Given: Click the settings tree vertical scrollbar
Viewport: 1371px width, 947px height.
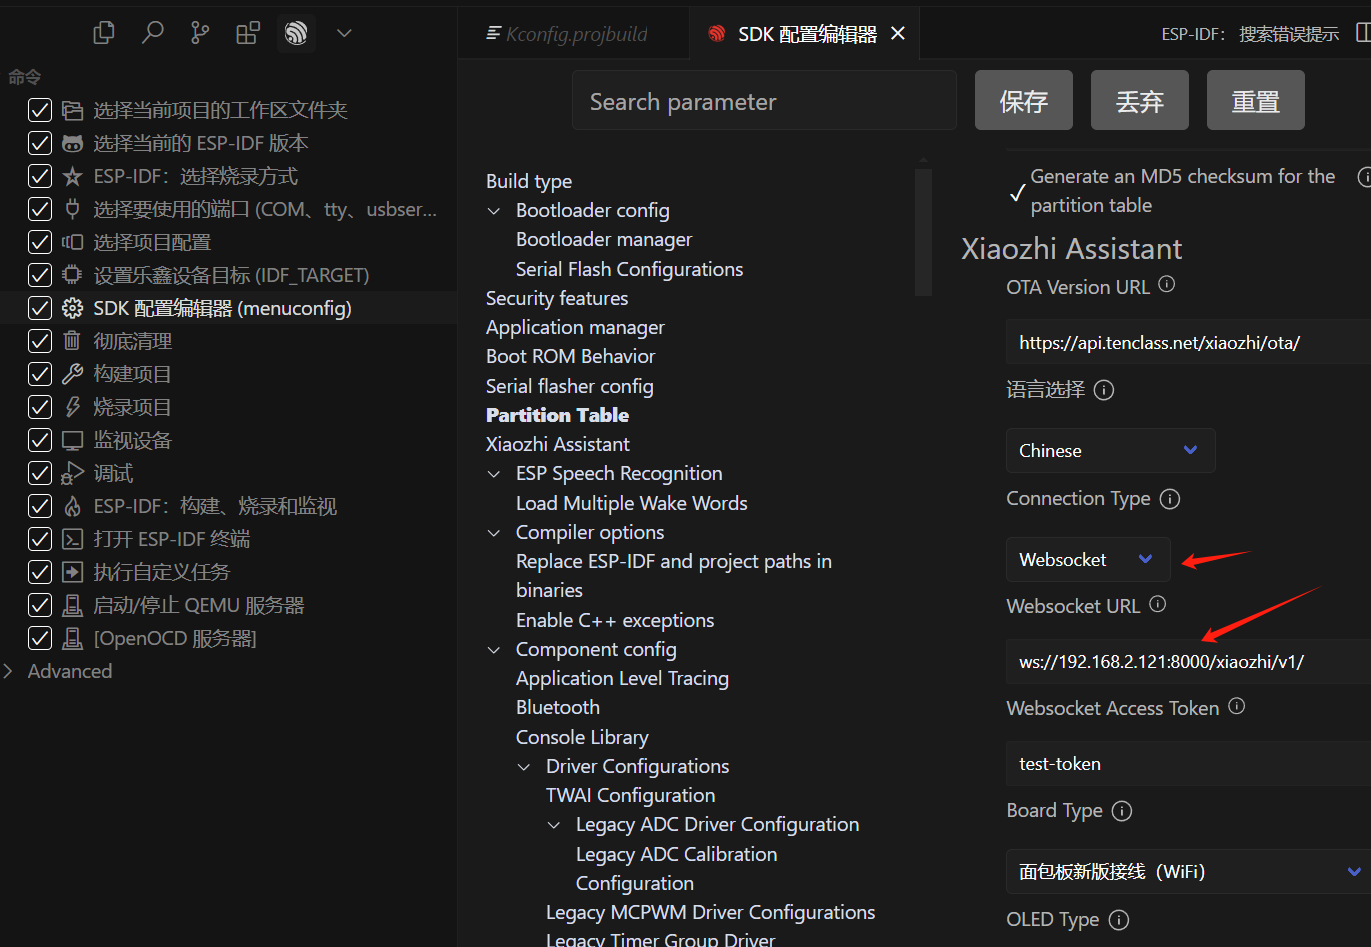Looking at the screenshot, I should click(923, 230).
